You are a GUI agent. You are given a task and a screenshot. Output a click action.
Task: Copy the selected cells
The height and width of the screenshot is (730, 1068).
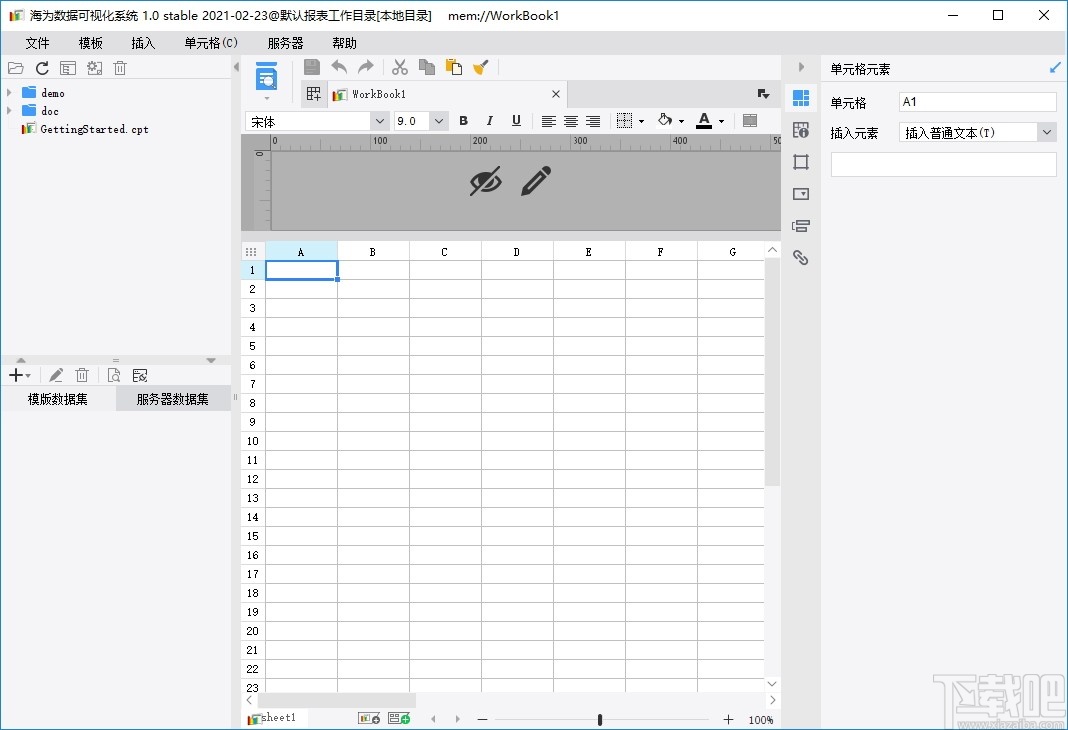[427, 67]
